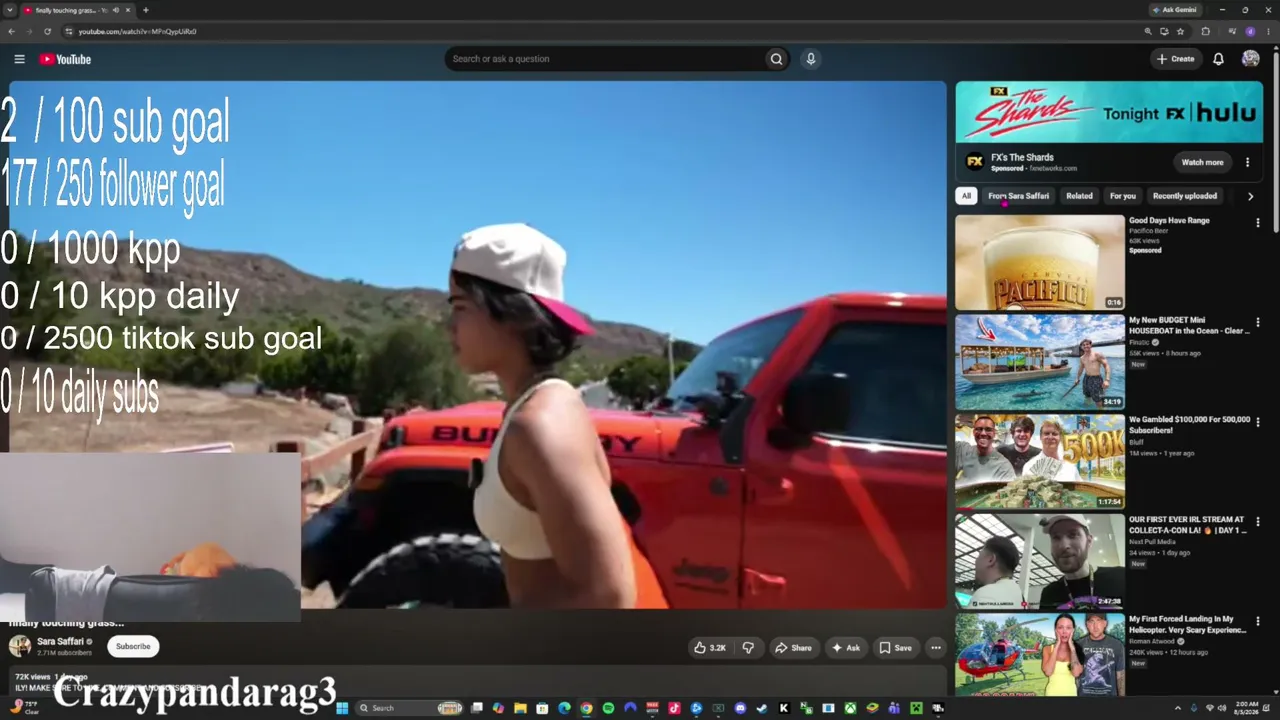This screenshot has width=1280, height=720.
Task: Switch to the 'finally touching grass' tab
Action: pyautogui.click(x=78, y=10)
